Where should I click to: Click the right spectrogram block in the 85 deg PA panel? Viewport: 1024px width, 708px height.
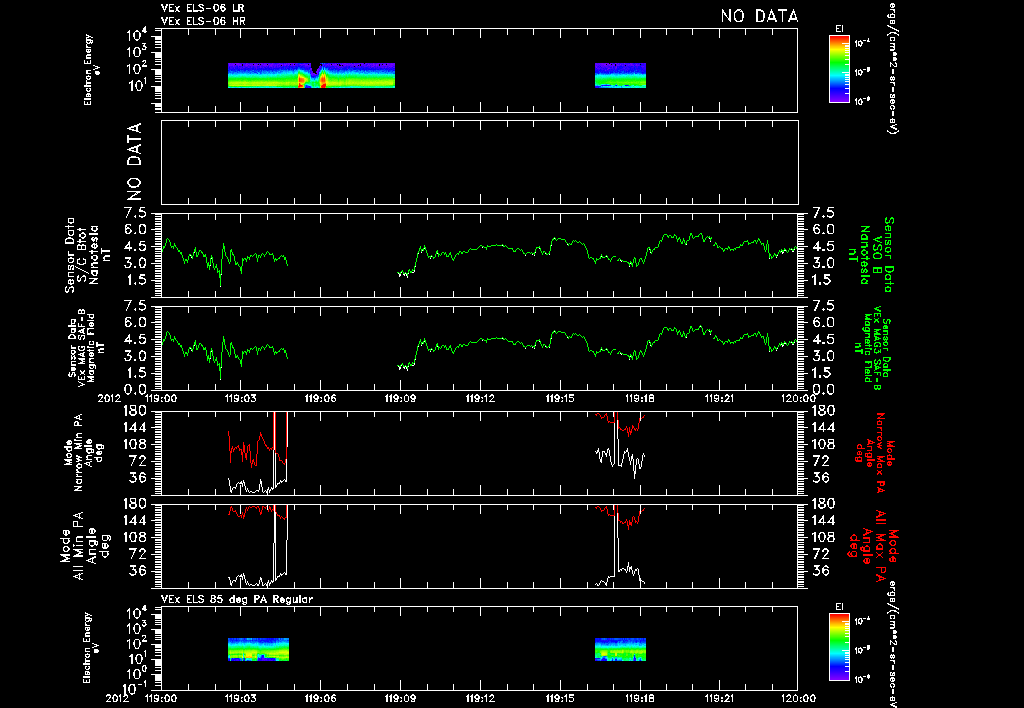(620, 649)
